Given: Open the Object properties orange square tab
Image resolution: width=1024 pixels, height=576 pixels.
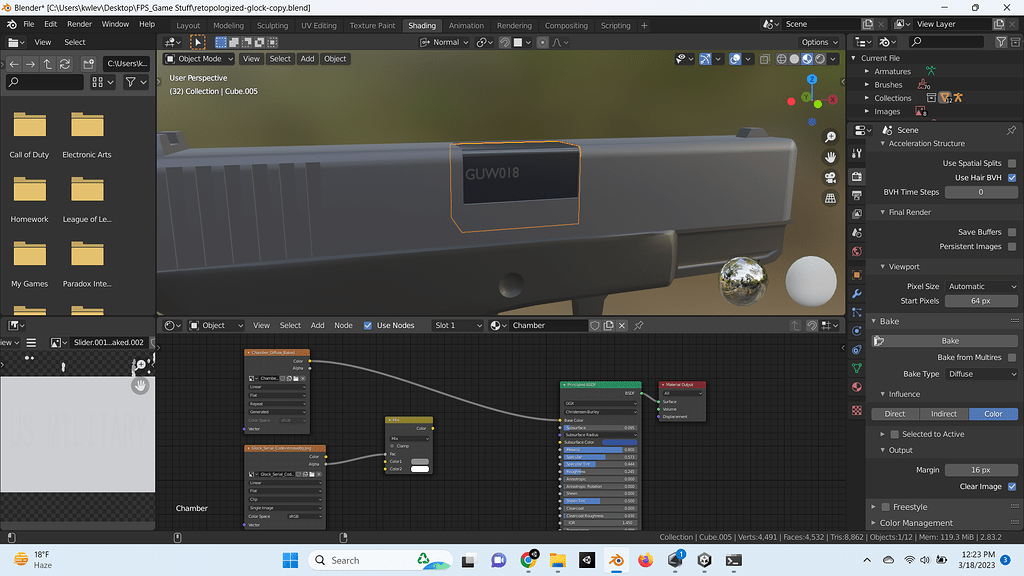Looking at the screenshot, I should [857, 274].
